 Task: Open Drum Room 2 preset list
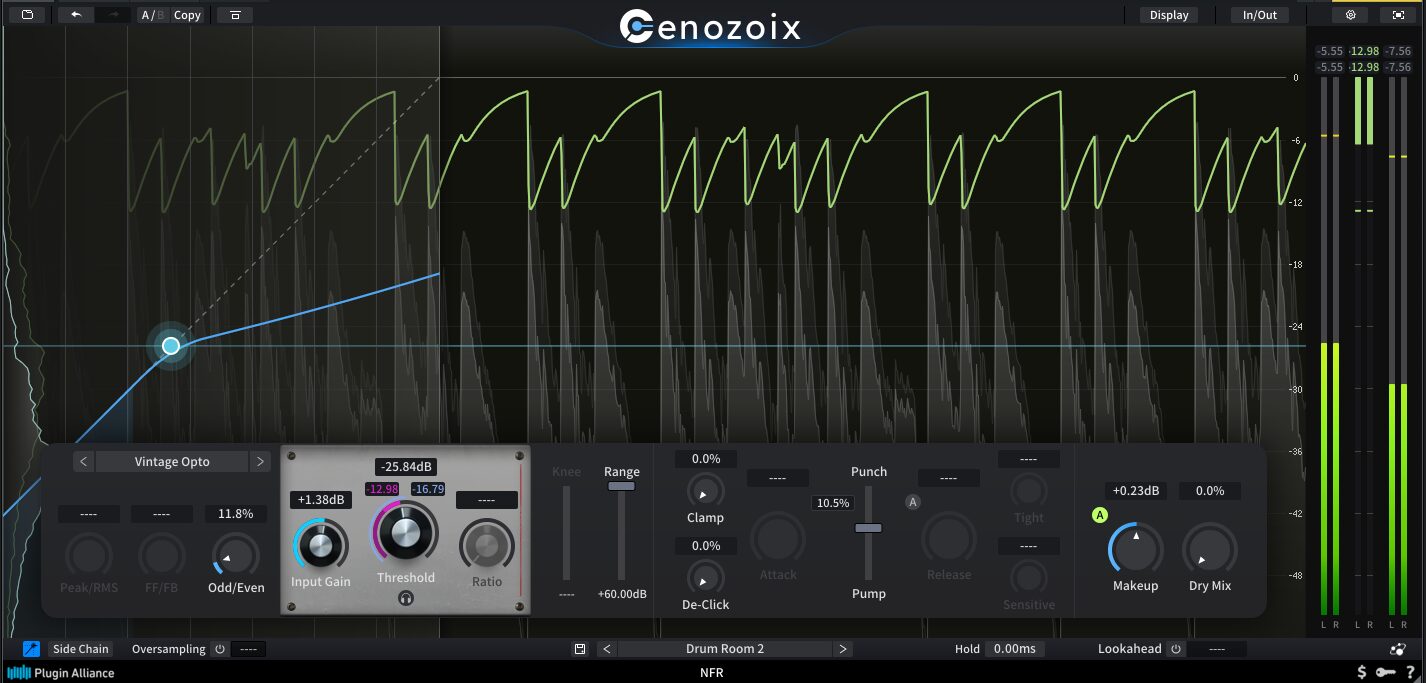[725, 649]
